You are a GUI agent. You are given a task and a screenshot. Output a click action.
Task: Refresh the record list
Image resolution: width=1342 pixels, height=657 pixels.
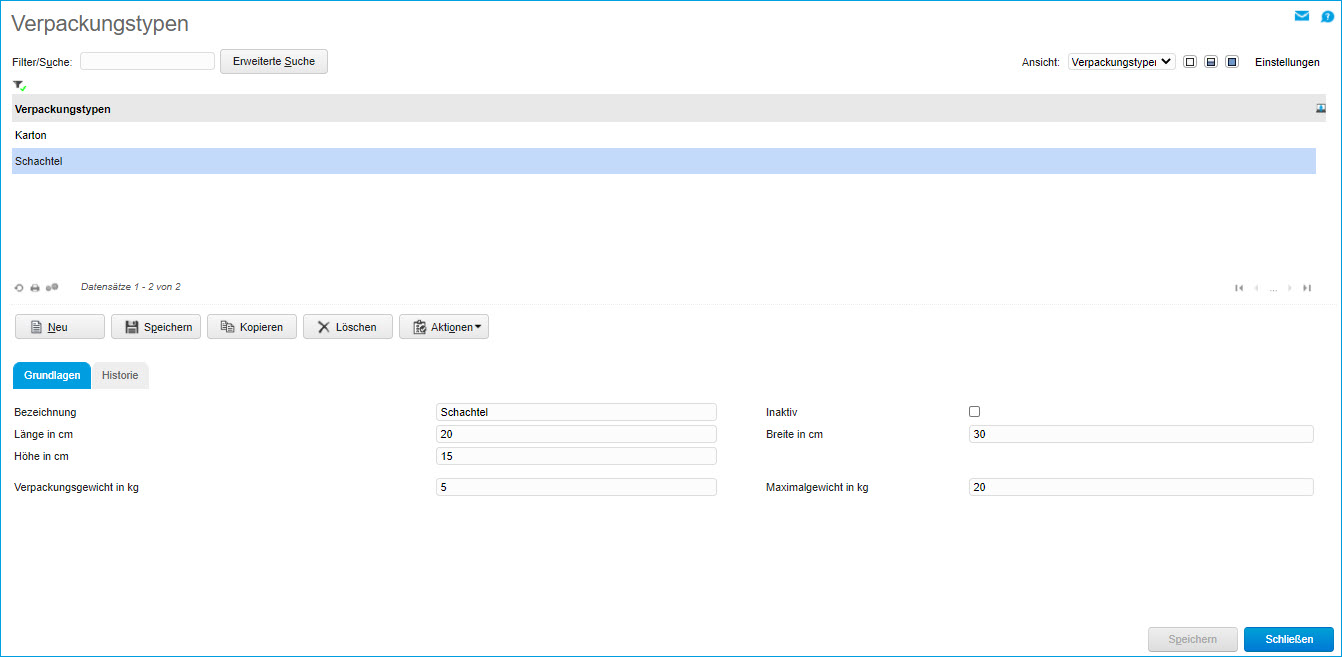19,288
